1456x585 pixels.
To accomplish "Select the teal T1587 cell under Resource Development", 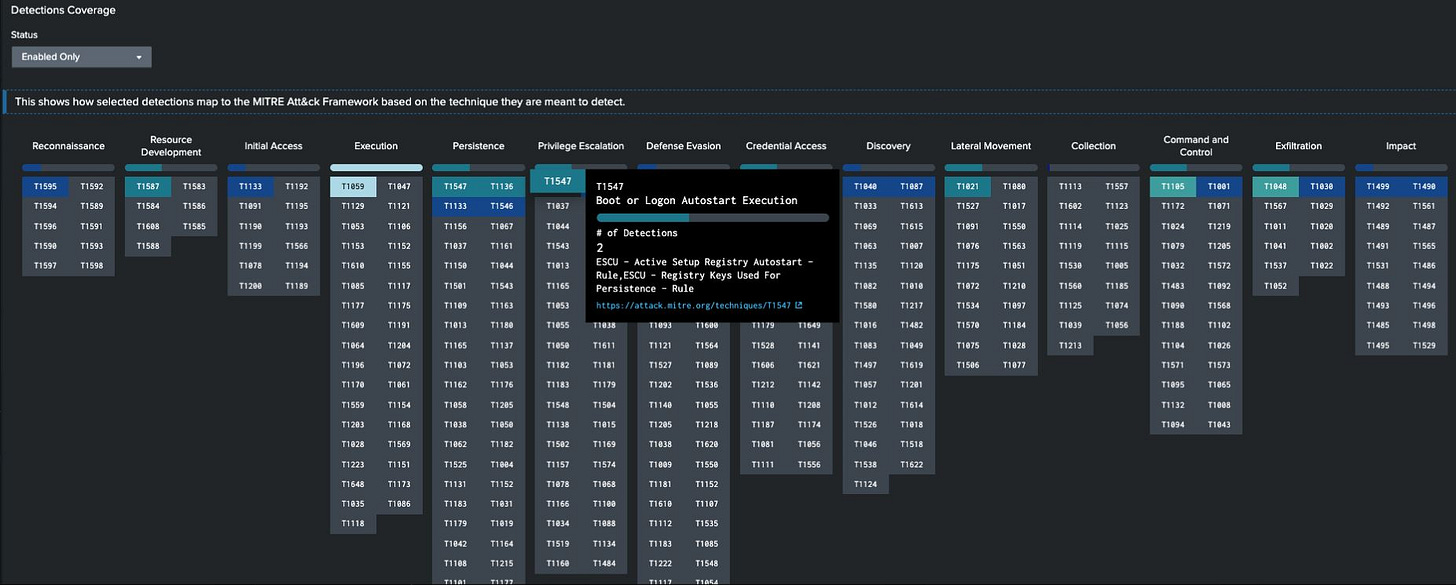I will click(x=147, y=186).
